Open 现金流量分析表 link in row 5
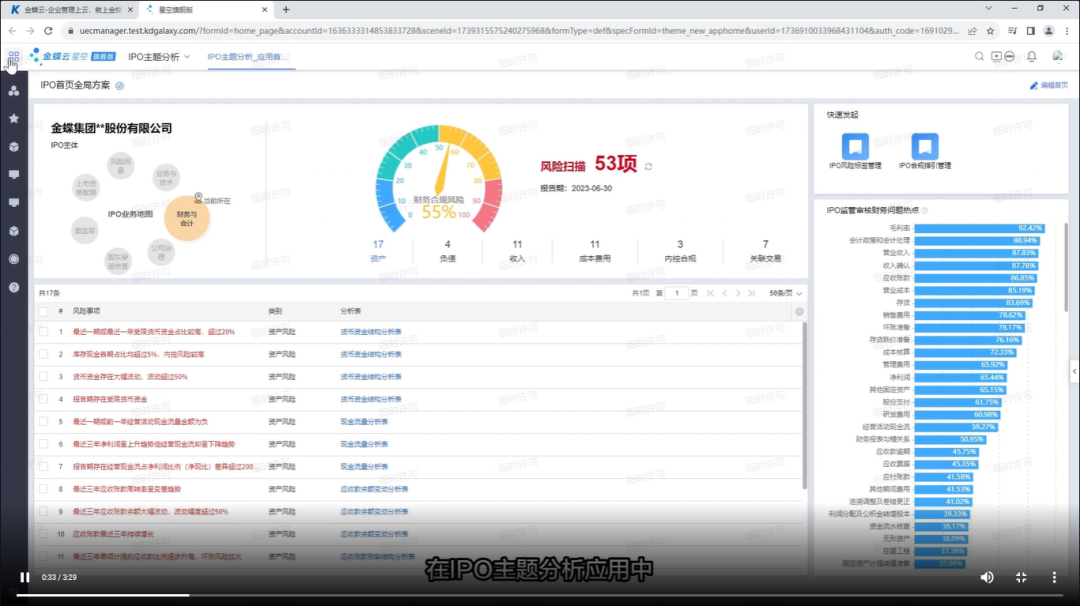This screenshot has height=606, width=1080. 364,421
